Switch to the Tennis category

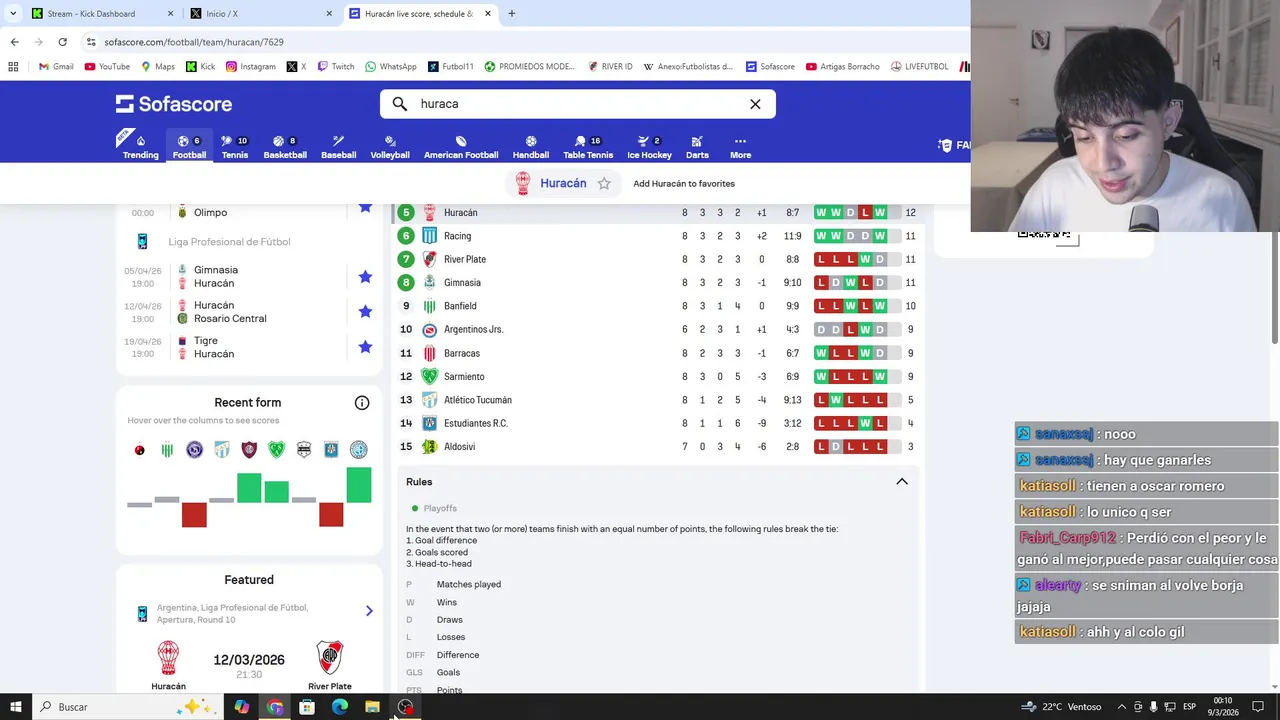click(235, 147)
